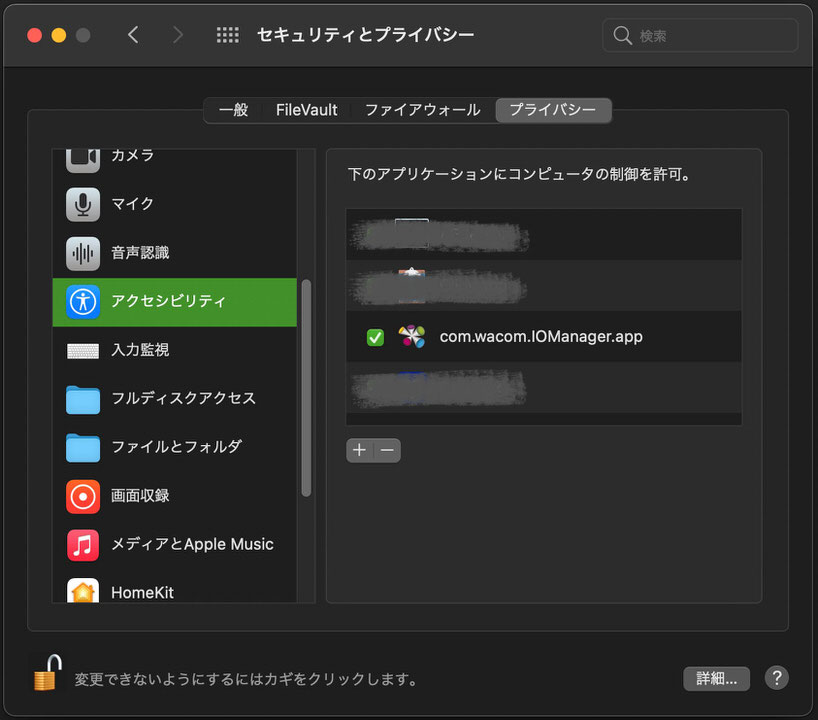Switch to the 一般 tab
Viewport: 818px width, 720px height.
pyautogui.click(x=233, y=110)
